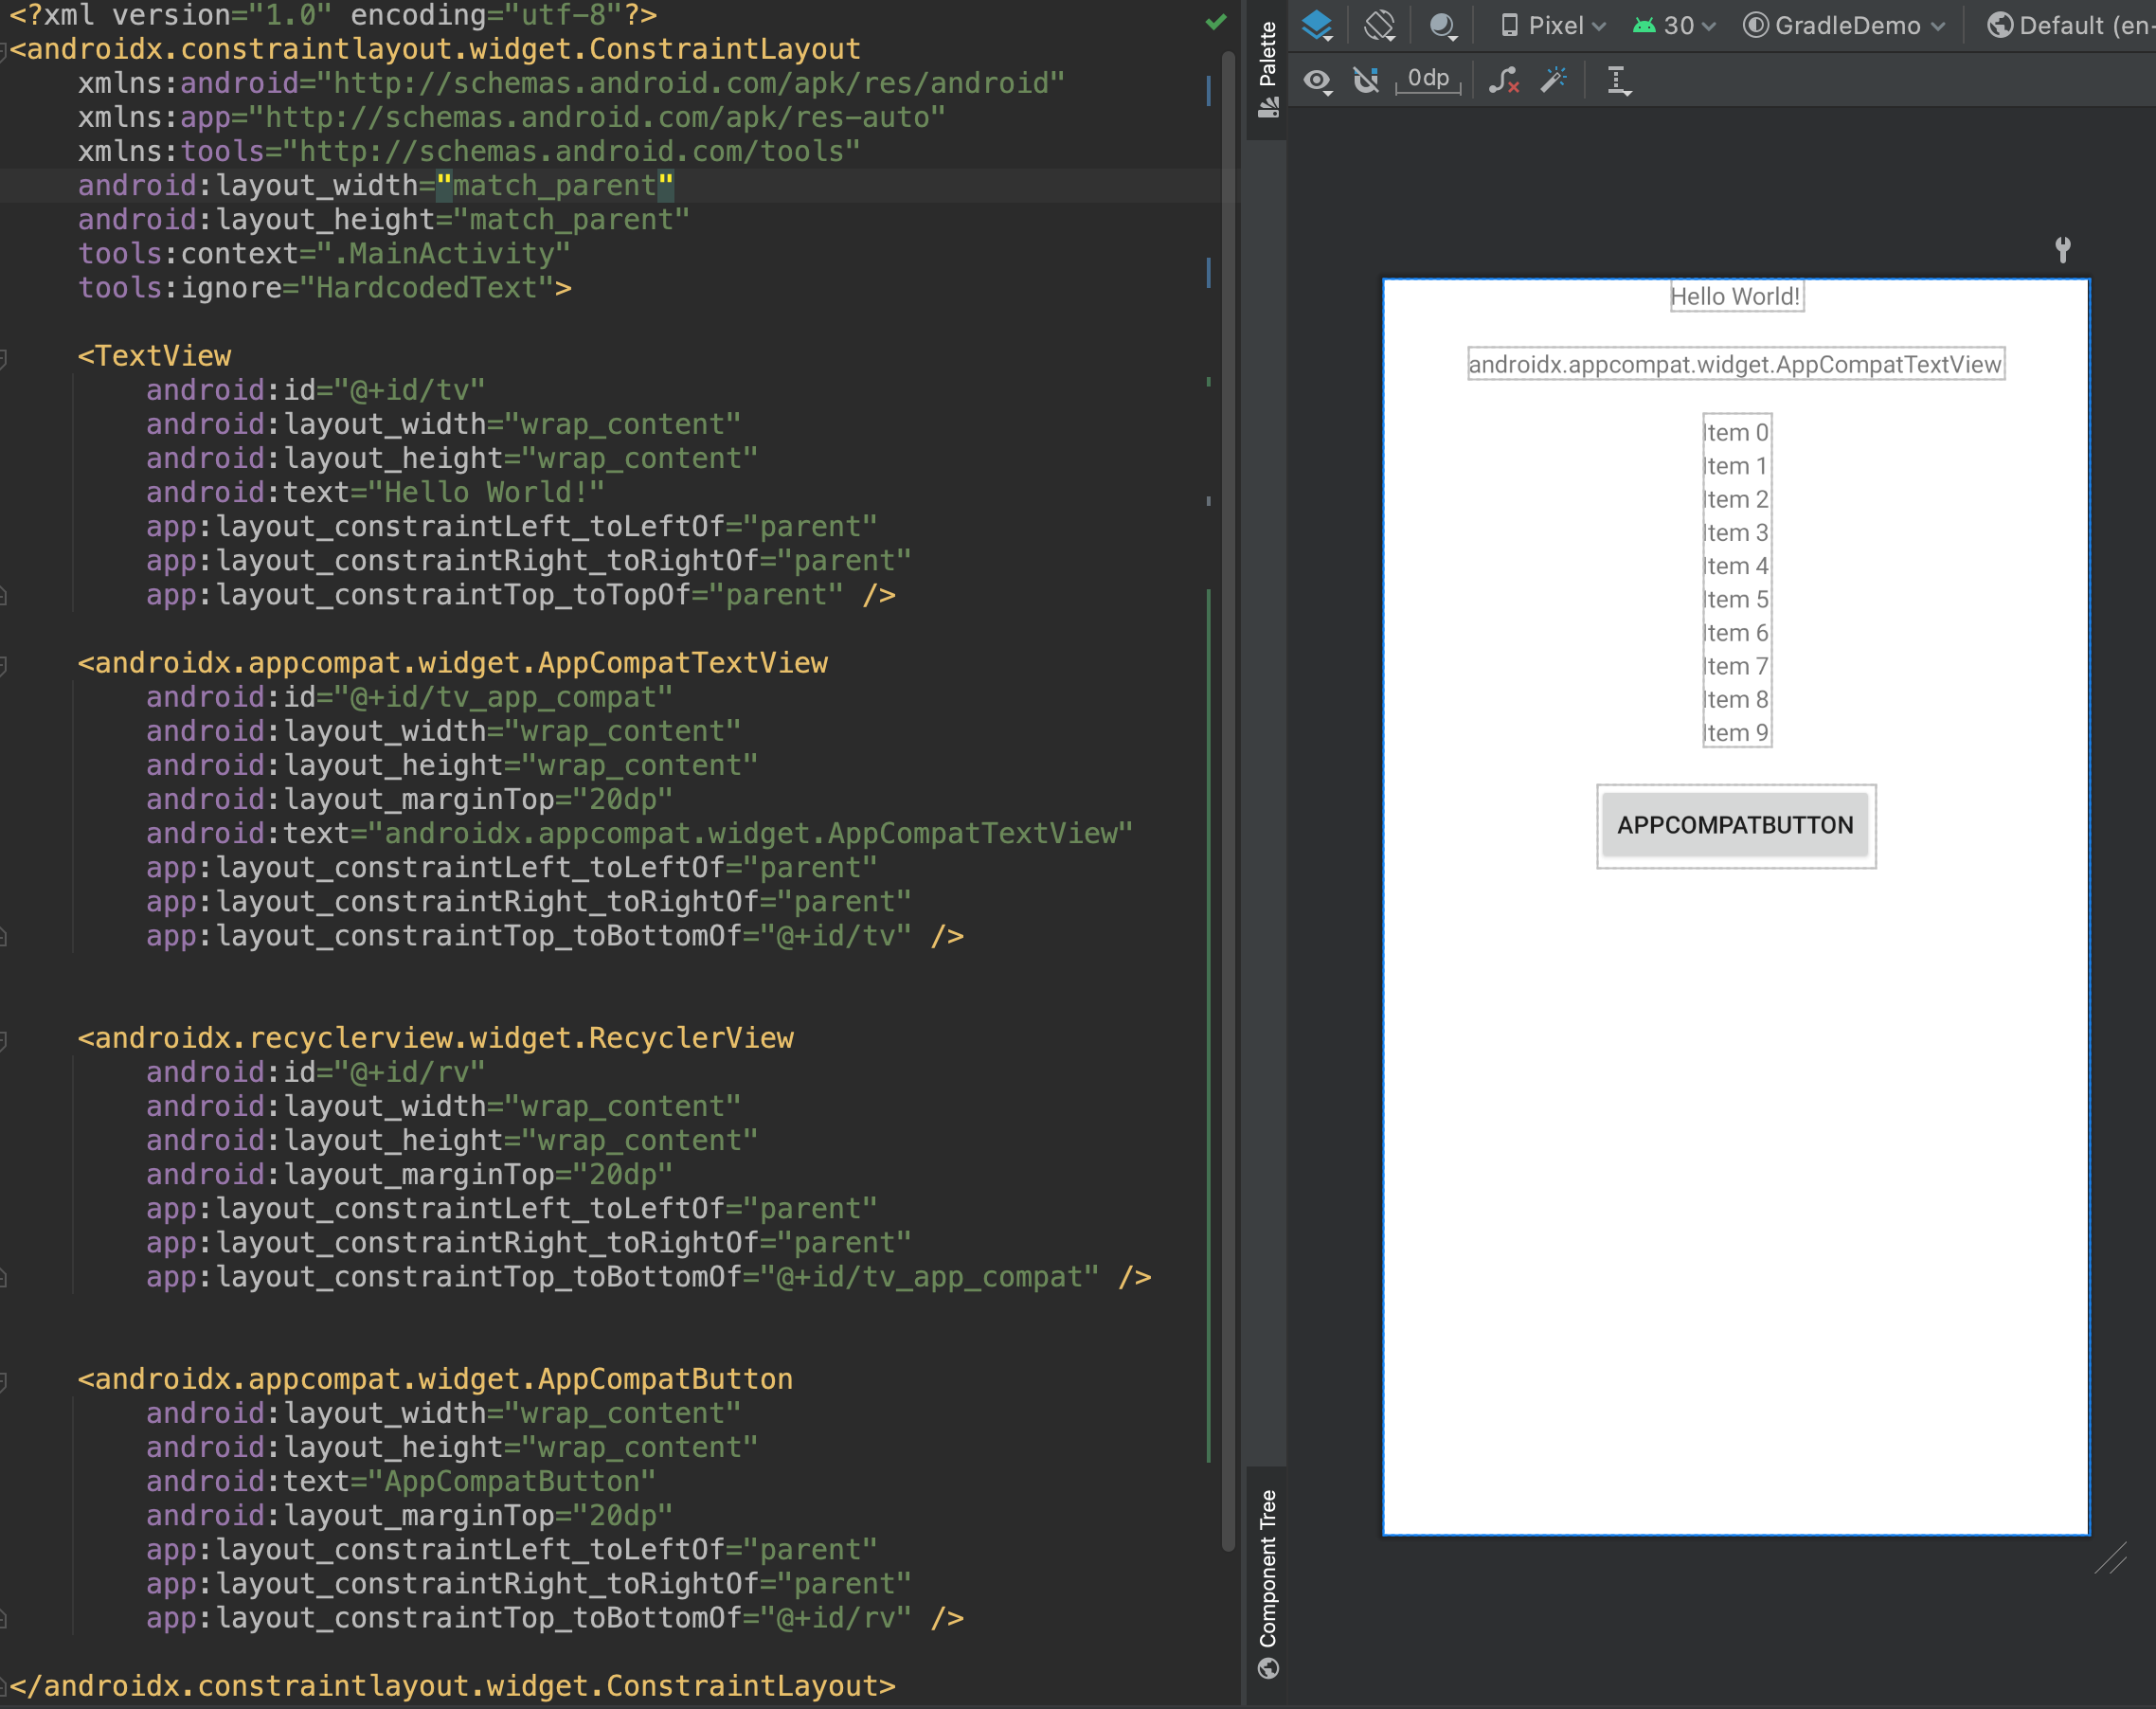The width and height of the screenshot is (2156, 1709).
Task: Click the green inspection checkmark icon
Action: [x=1215, y=22]
